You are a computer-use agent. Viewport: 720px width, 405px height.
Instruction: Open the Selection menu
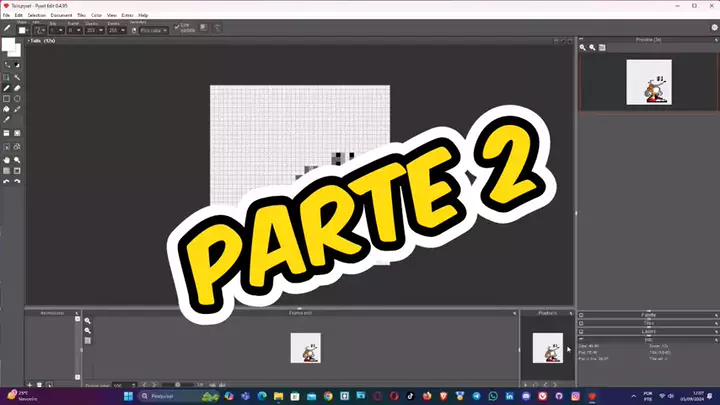pyautogui.click(x=35, y=16)
